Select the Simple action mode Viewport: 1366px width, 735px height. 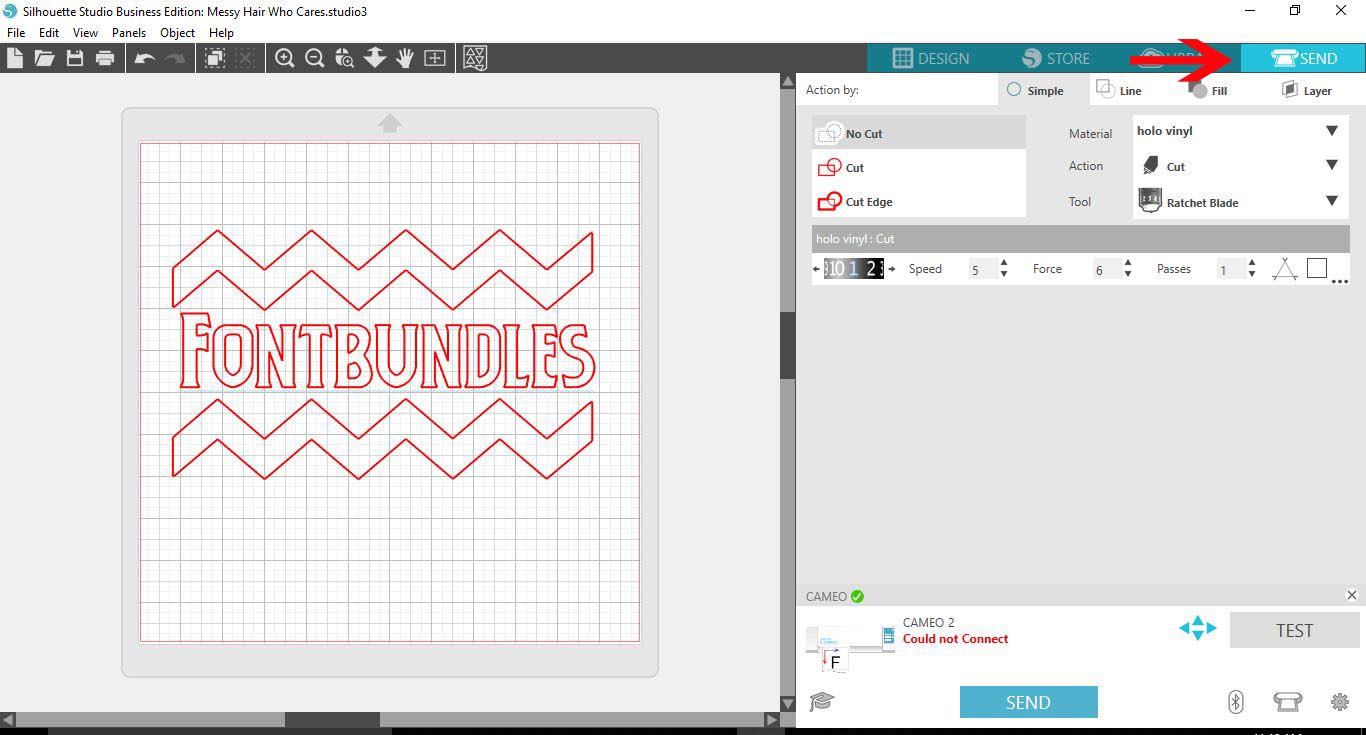click(x=1036, y=90)
